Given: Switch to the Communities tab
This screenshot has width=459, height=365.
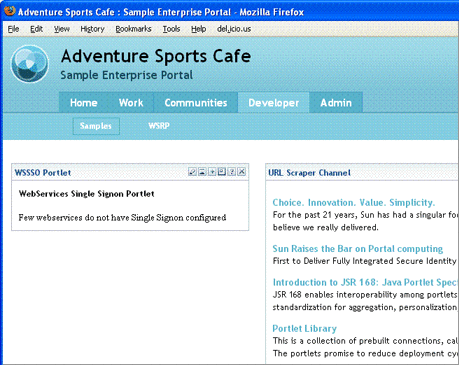Looking at the screenshot, I should [x=196, y=103].
